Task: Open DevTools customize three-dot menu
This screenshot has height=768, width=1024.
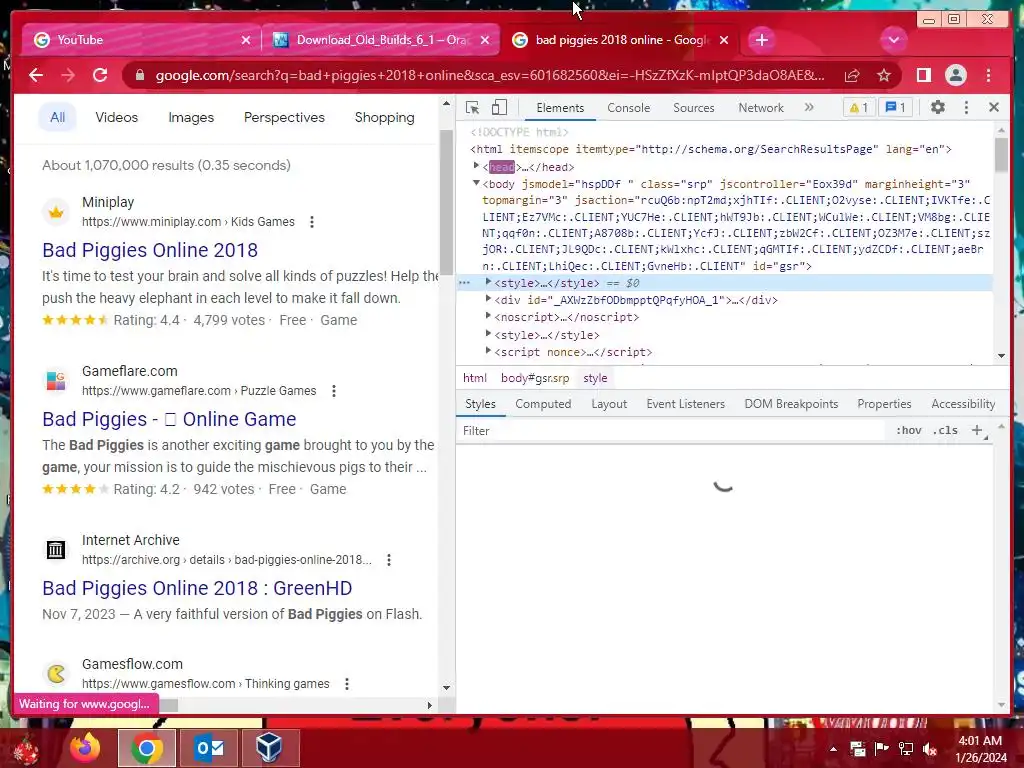Action: click(967, 107)
